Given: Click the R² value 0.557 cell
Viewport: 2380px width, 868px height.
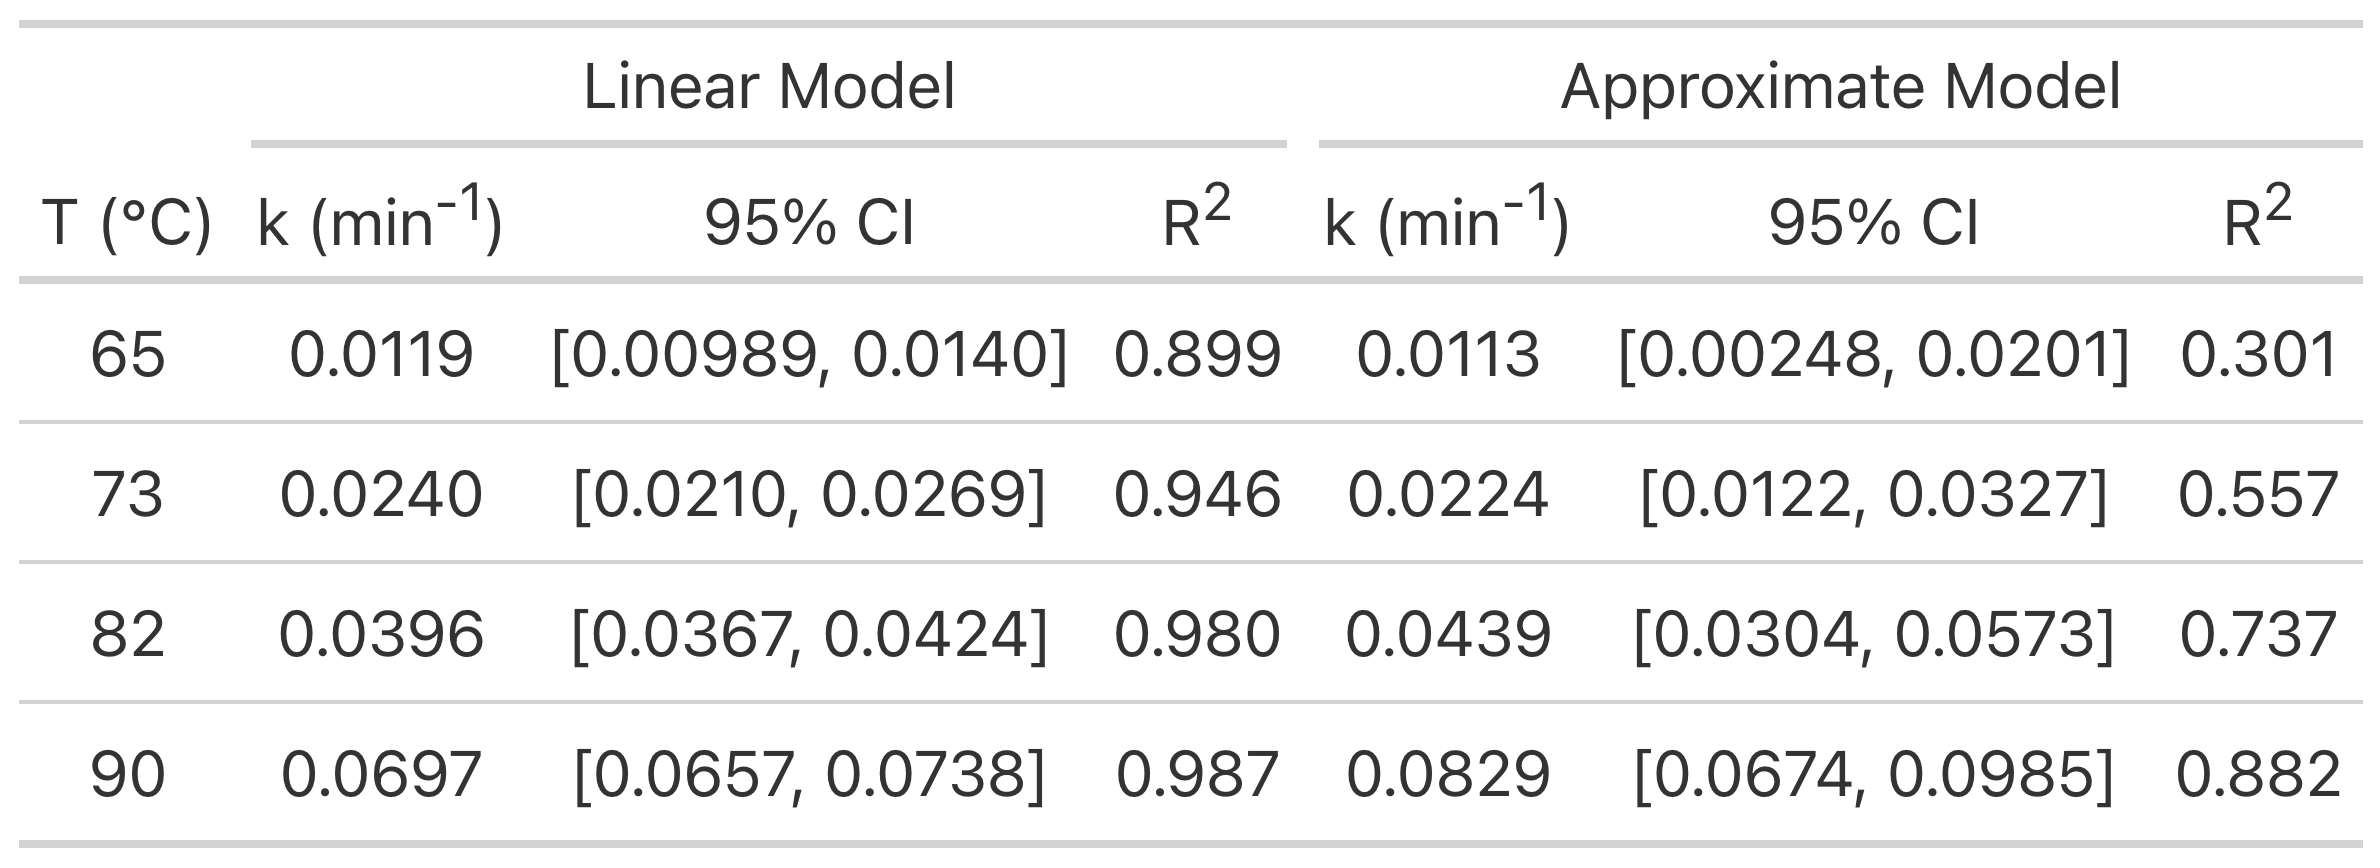Looking at the screenshot, I should 2258,494.
